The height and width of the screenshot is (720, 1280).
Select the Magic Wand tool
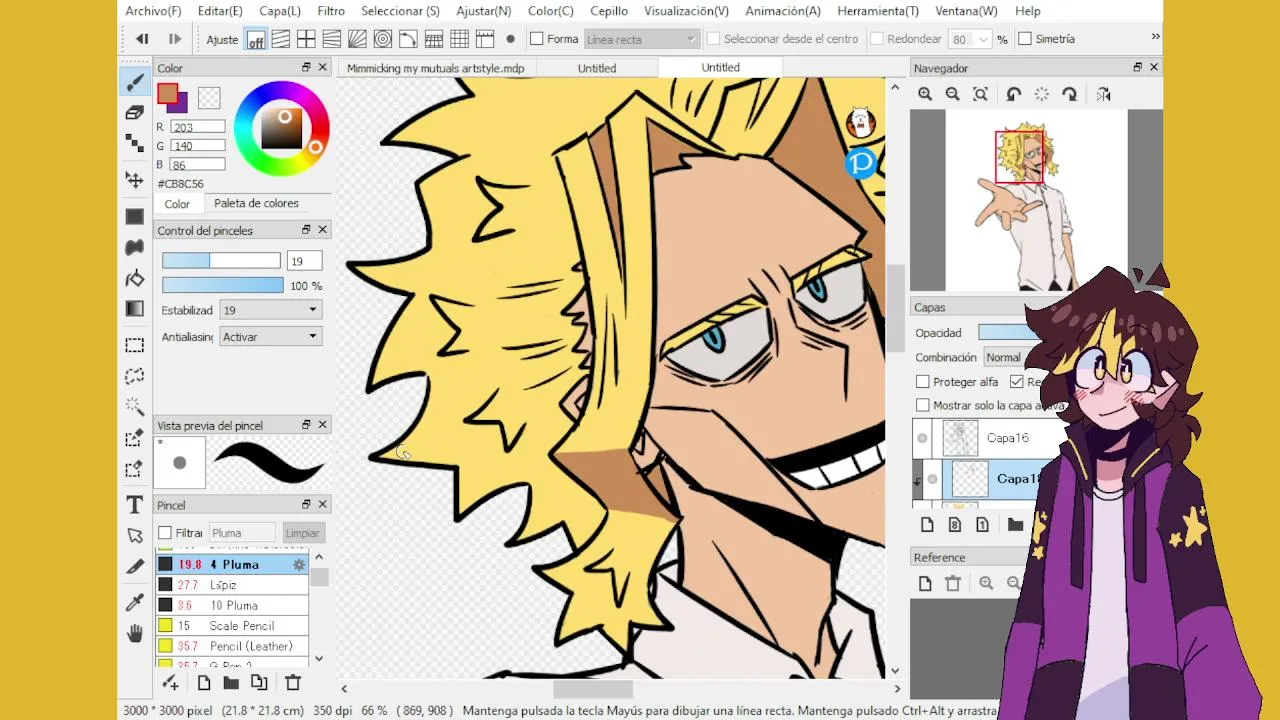coord(135,407)
